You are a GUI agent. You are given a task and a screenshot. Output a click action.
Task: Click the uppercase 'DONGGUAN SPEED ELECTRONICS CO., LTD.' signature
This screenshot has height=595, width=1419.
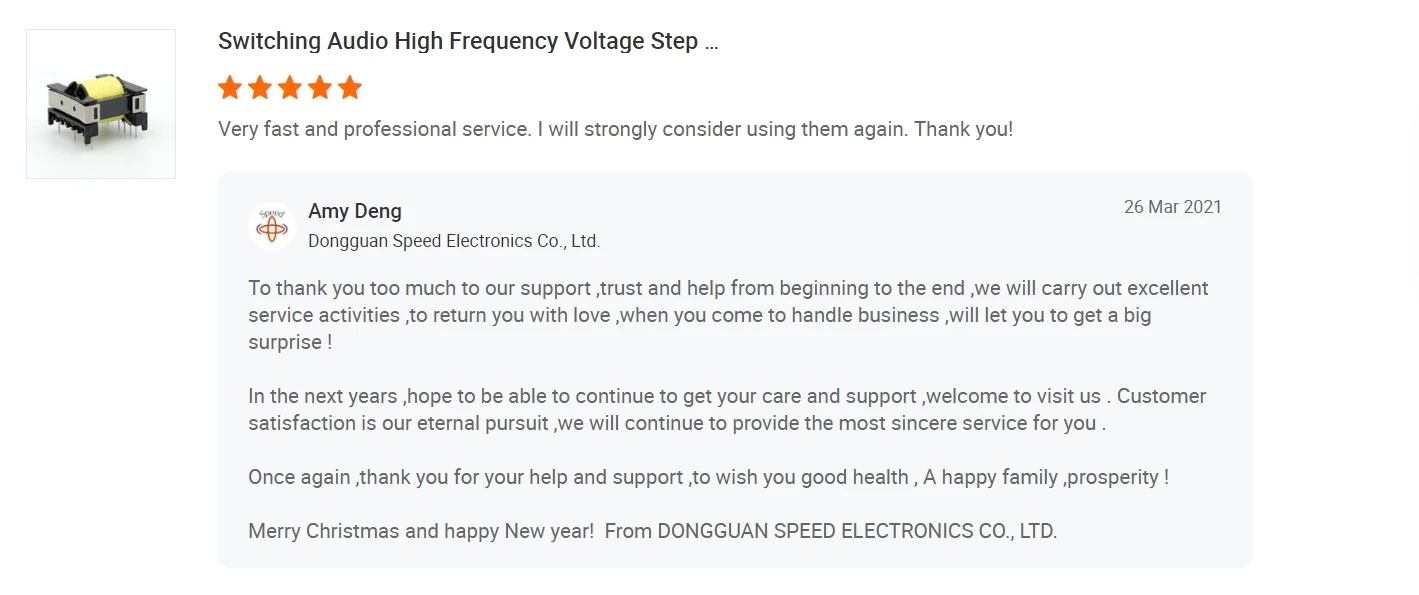tap(857, 531)
